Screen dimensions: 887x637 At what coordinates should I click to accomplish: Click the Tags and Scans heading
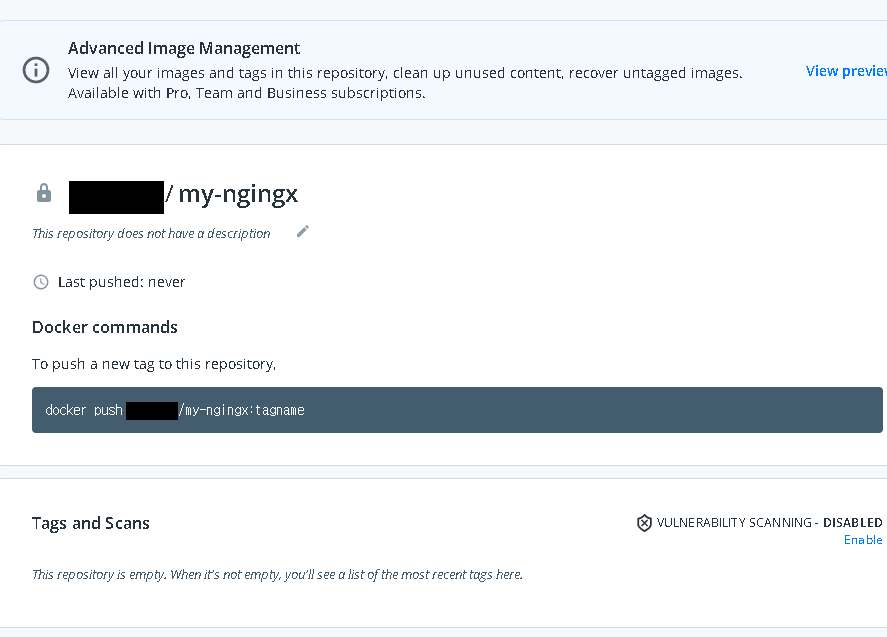click(91, 523)
